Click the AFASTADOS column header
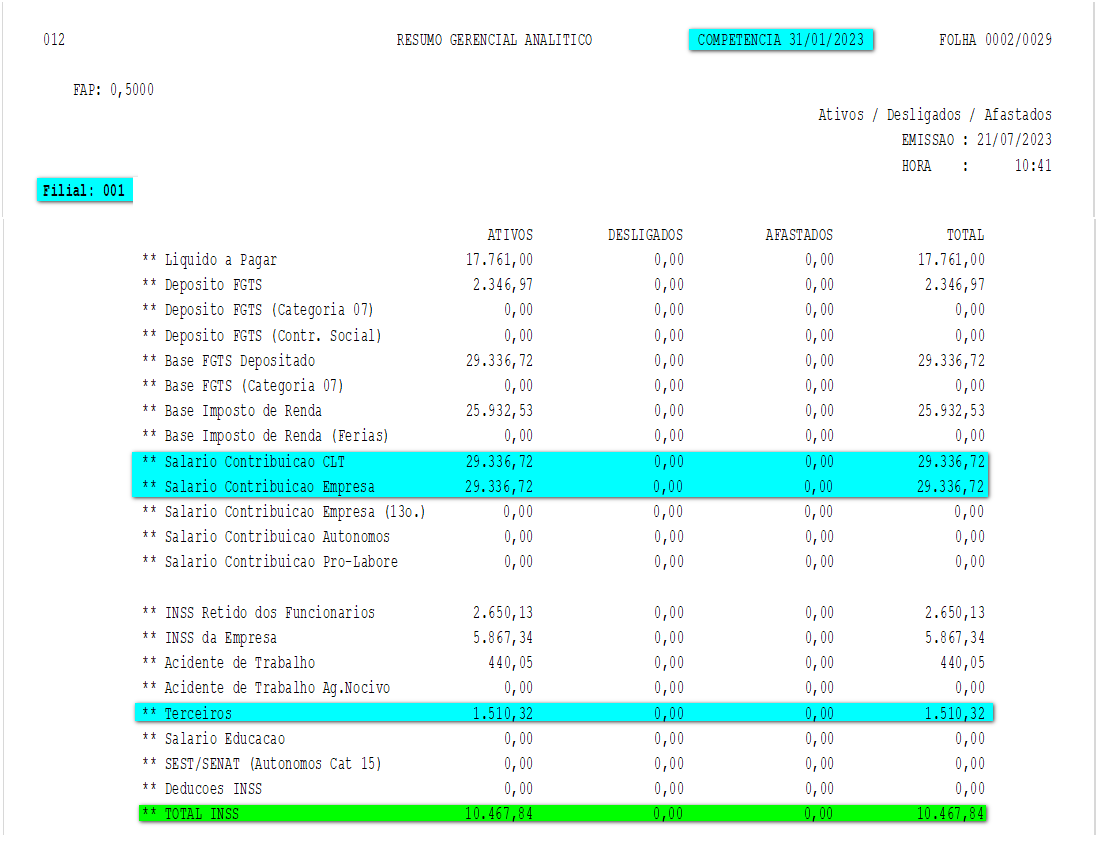The image size is (1097, 845). [799, 235]
